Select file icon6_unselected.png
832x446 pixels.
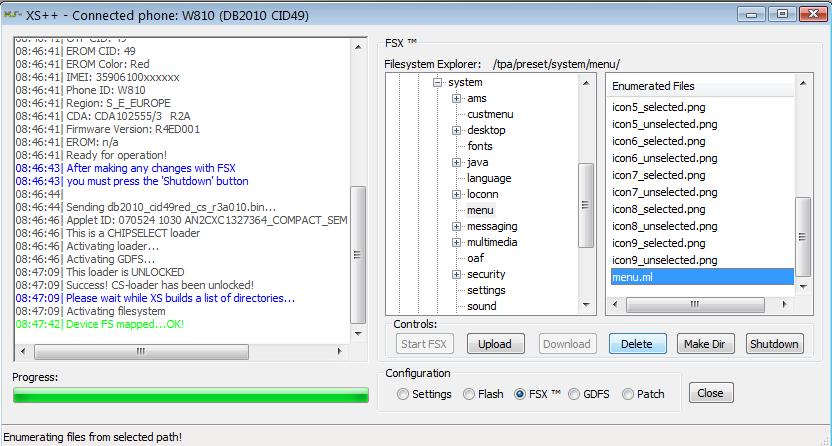pyautogui.click(x=664, y=158)
